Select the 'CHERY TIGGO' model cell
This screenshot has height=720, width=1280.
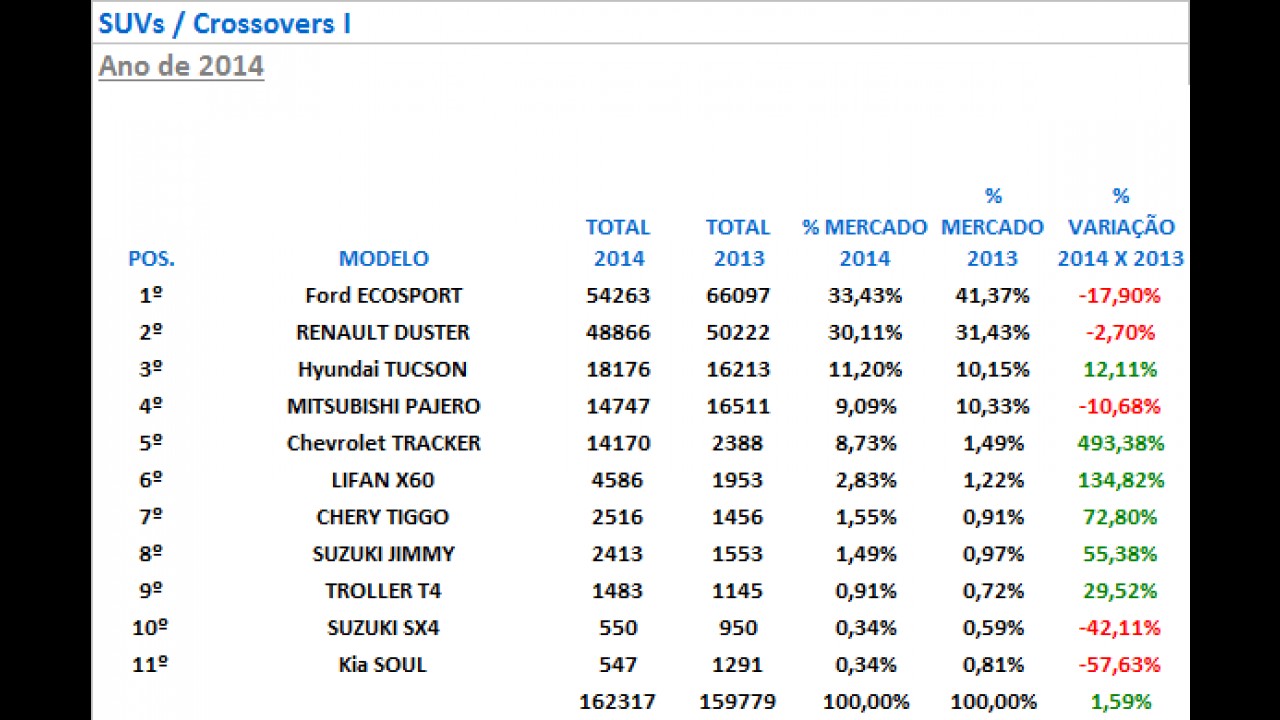pos(383,517)
